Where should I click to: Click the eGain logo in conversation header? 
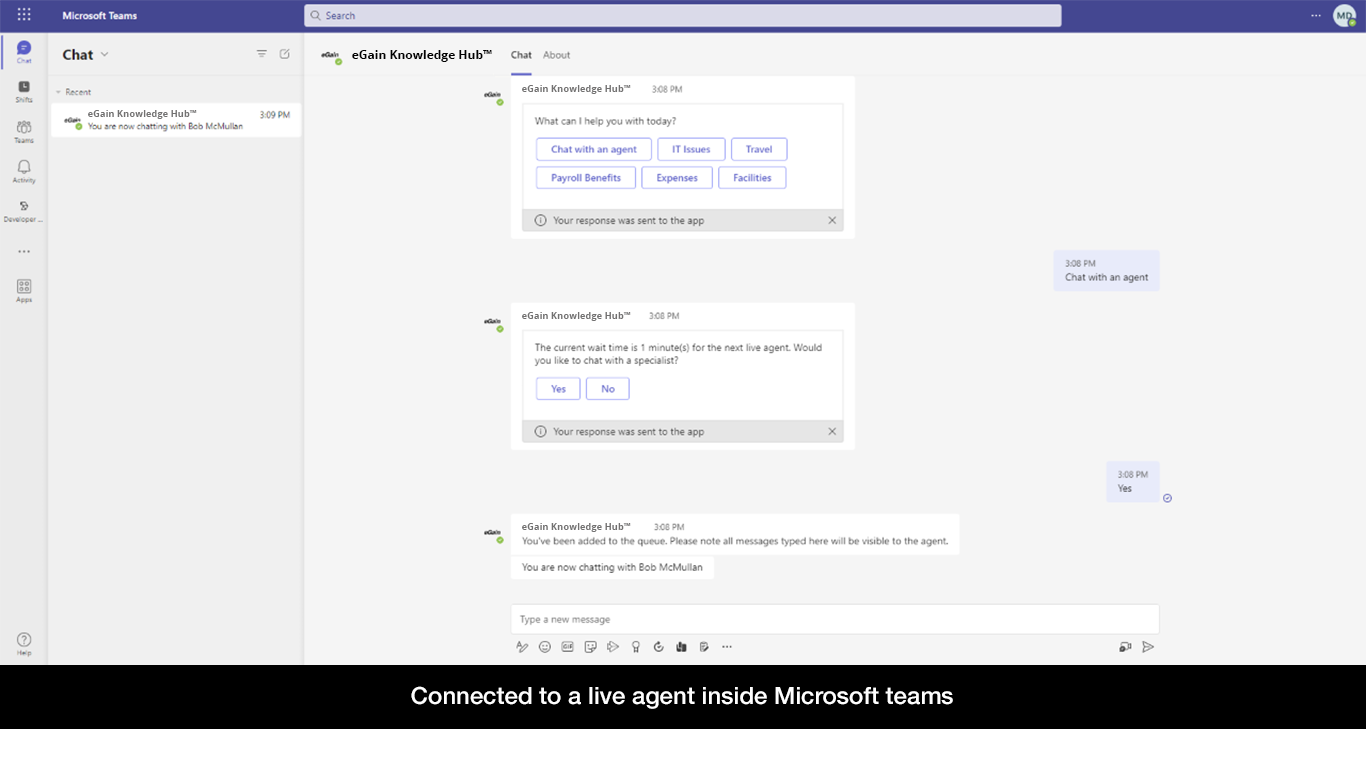pyautogui.click(x=330, y=55)
